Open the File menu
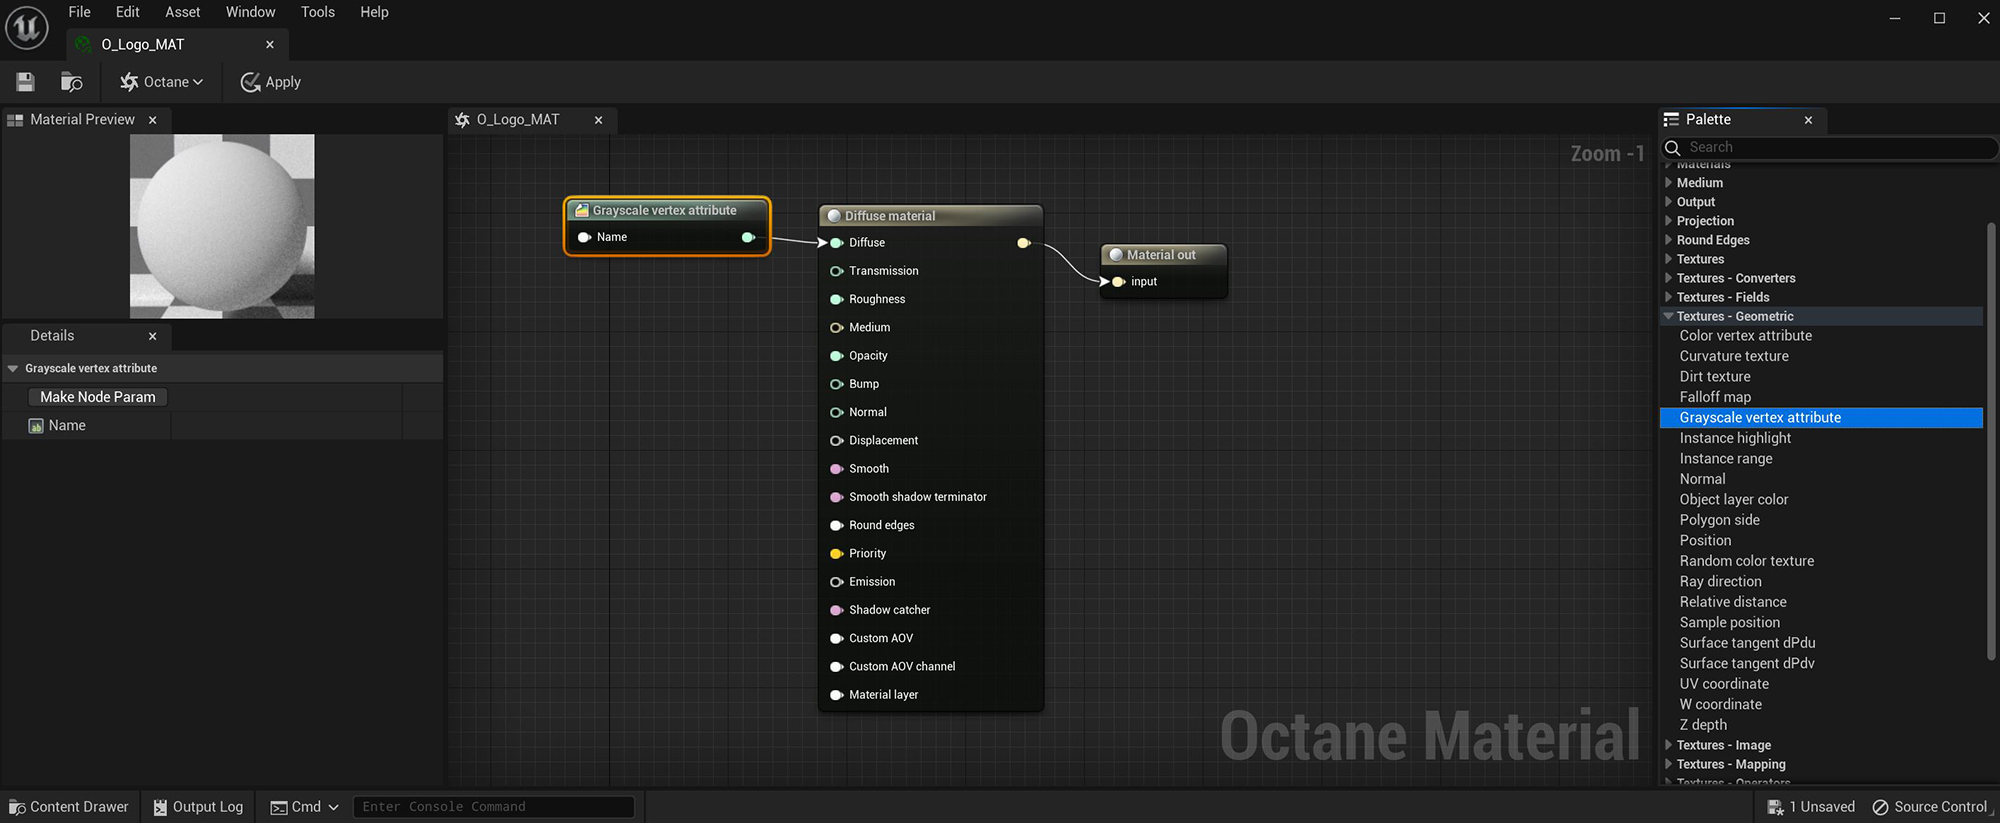2000x823 pixels. 79,12
